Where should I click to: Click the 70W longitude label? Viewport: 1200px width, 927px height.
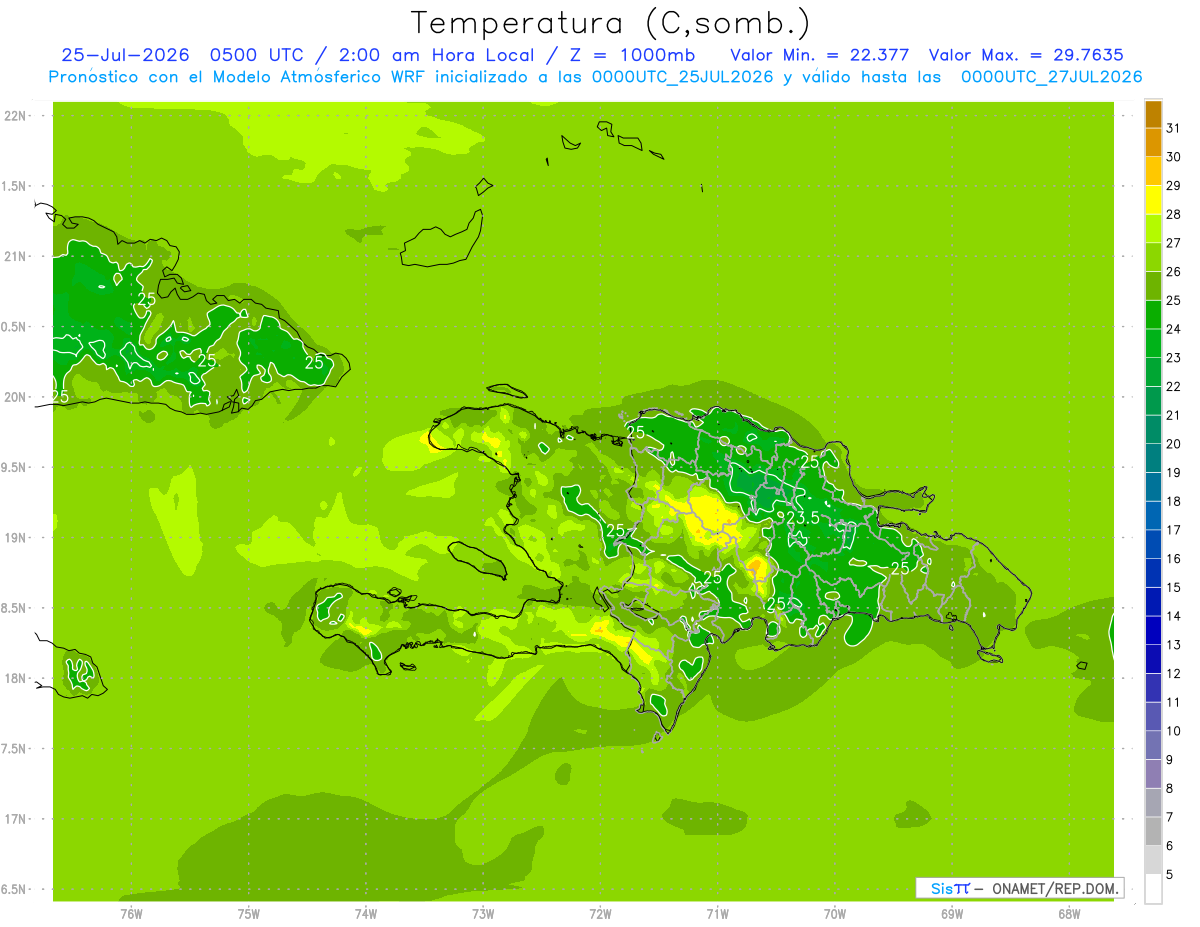(835, 913)
